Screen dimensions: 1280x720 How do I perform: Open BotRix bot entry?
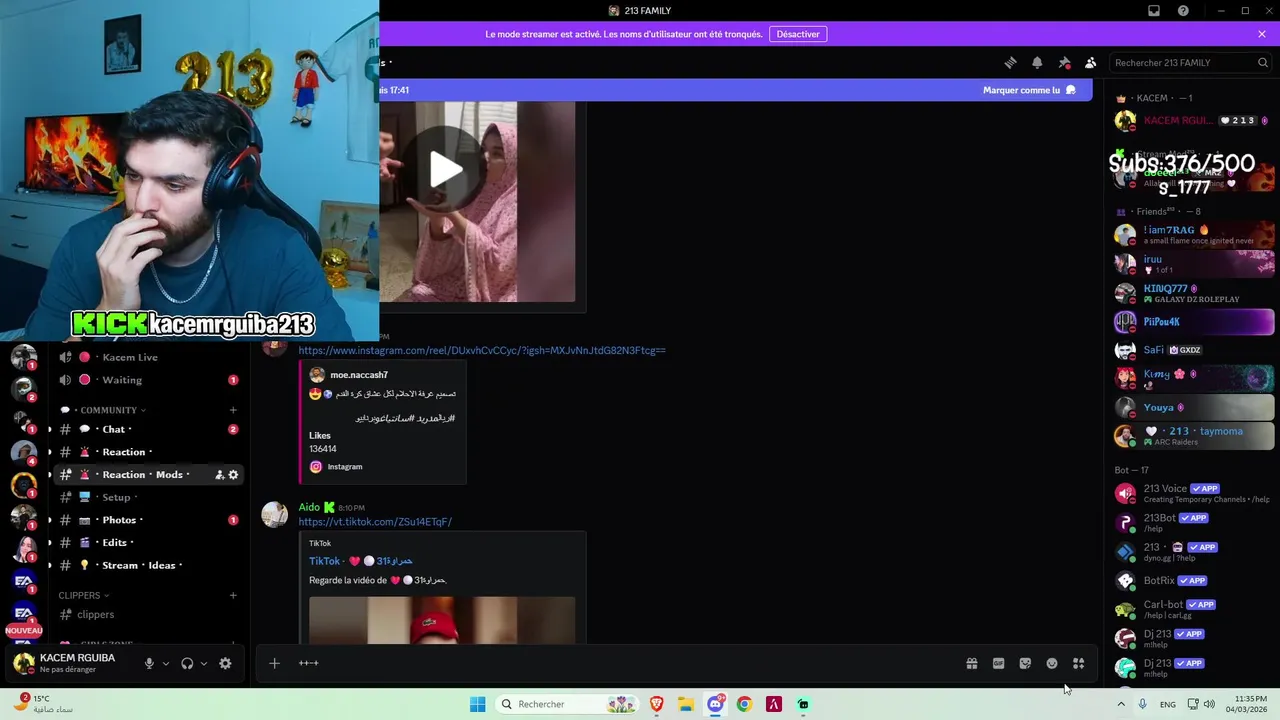1194,580
